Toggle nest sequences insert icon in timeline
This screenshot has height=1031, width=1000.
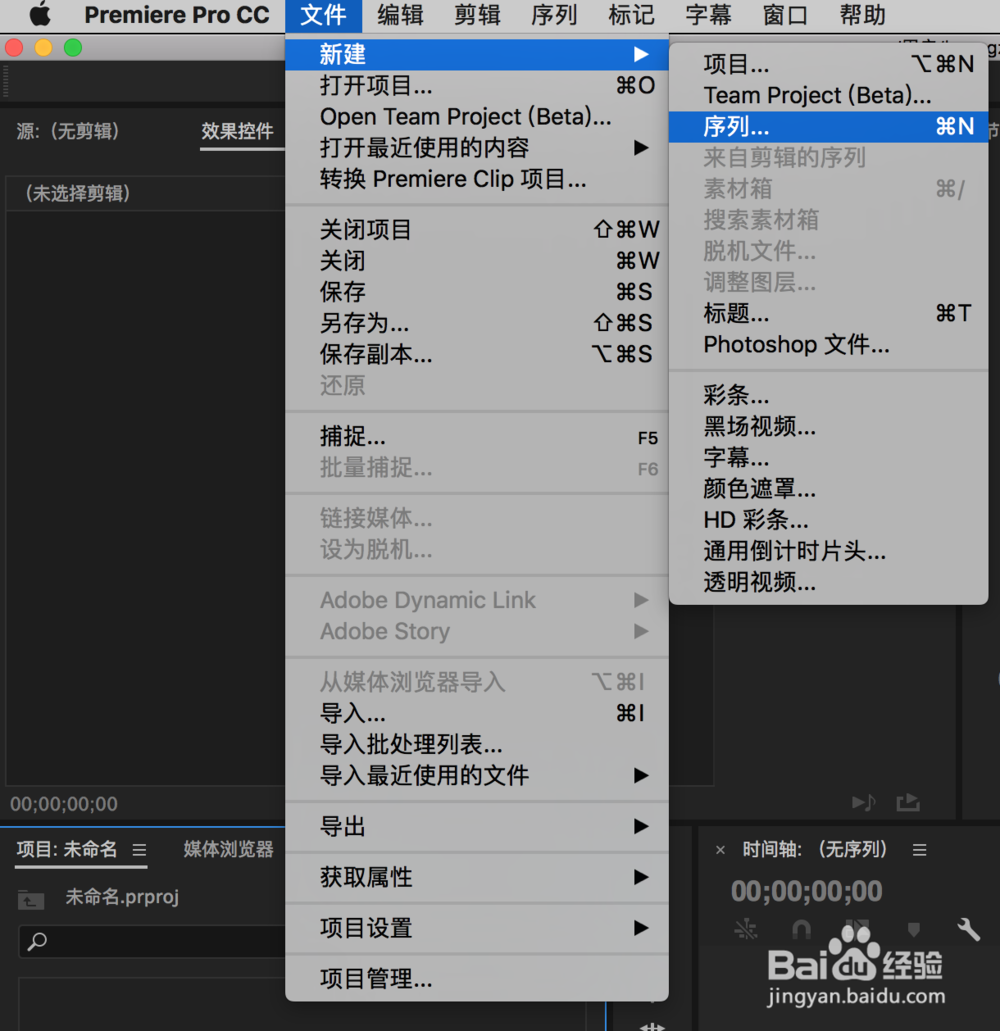pos(746,930)
